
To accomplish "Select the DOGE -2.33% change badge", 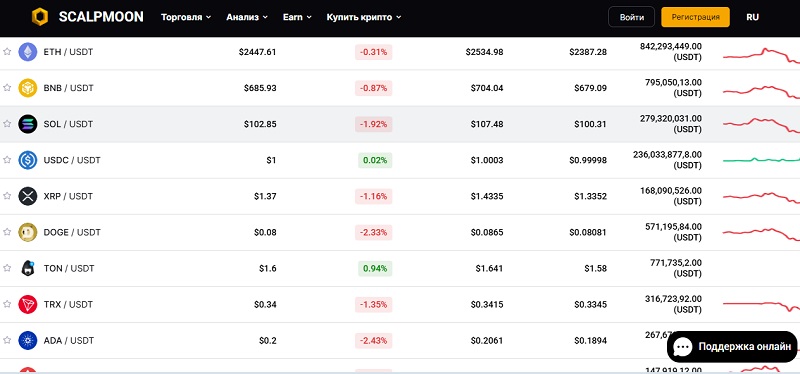I will point(373,232).
